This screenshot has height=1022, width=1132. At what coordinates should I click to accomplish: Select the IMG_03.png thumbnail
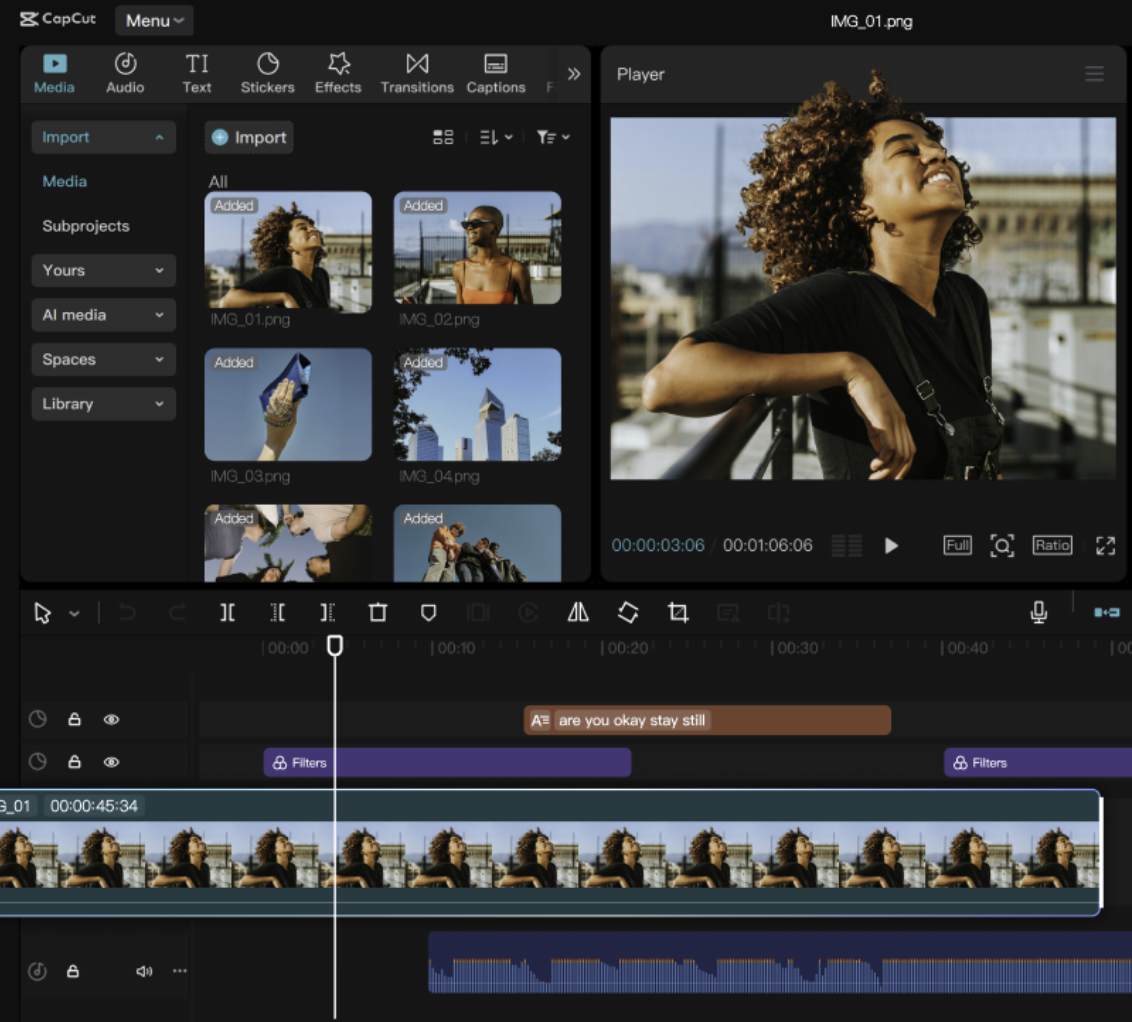[x=288, y=404]
